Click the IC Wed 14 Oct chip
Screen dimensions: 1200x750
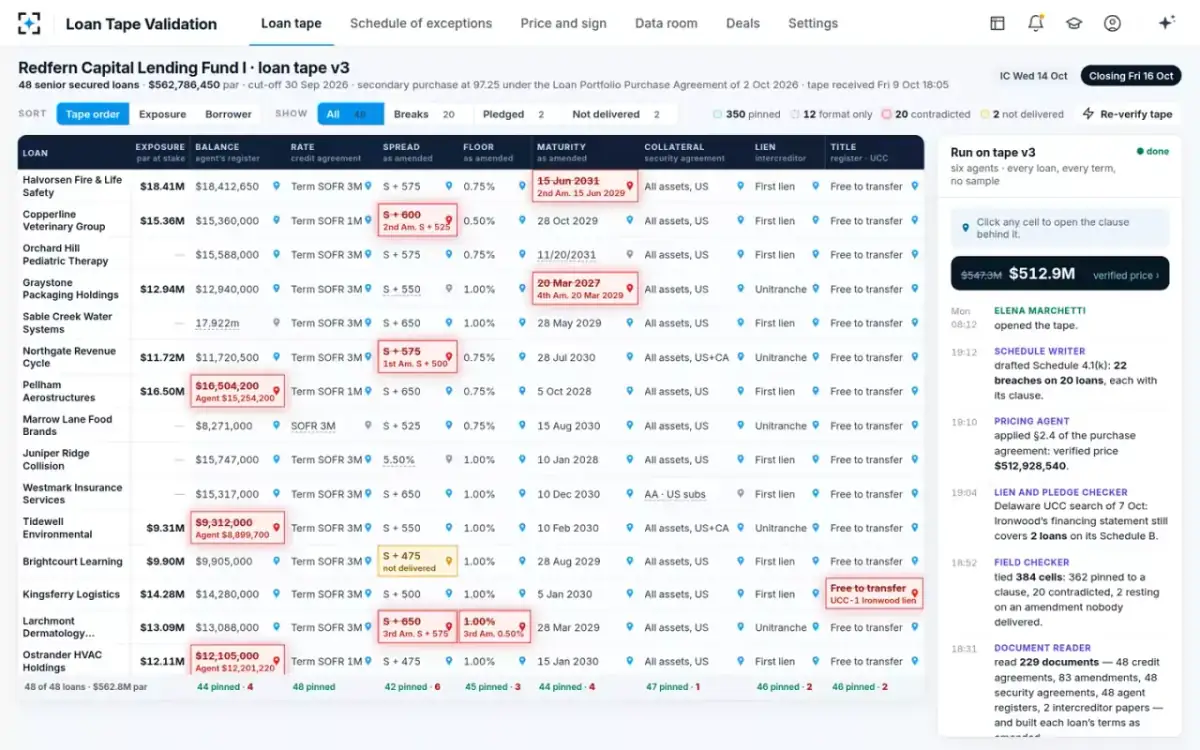(1034, 76)
